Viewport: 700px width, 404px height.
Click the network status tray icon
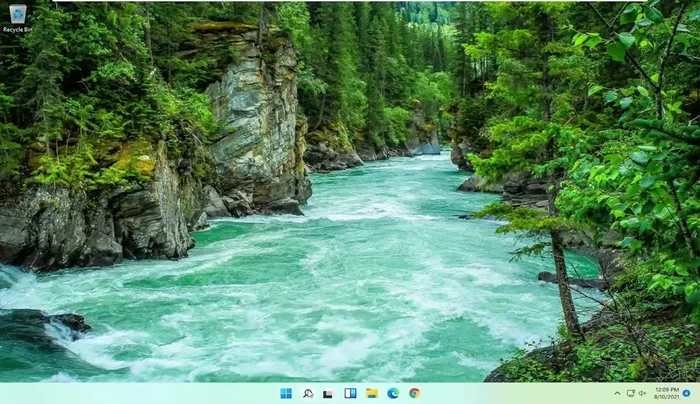pyautogui.click(x=630, y=393)
